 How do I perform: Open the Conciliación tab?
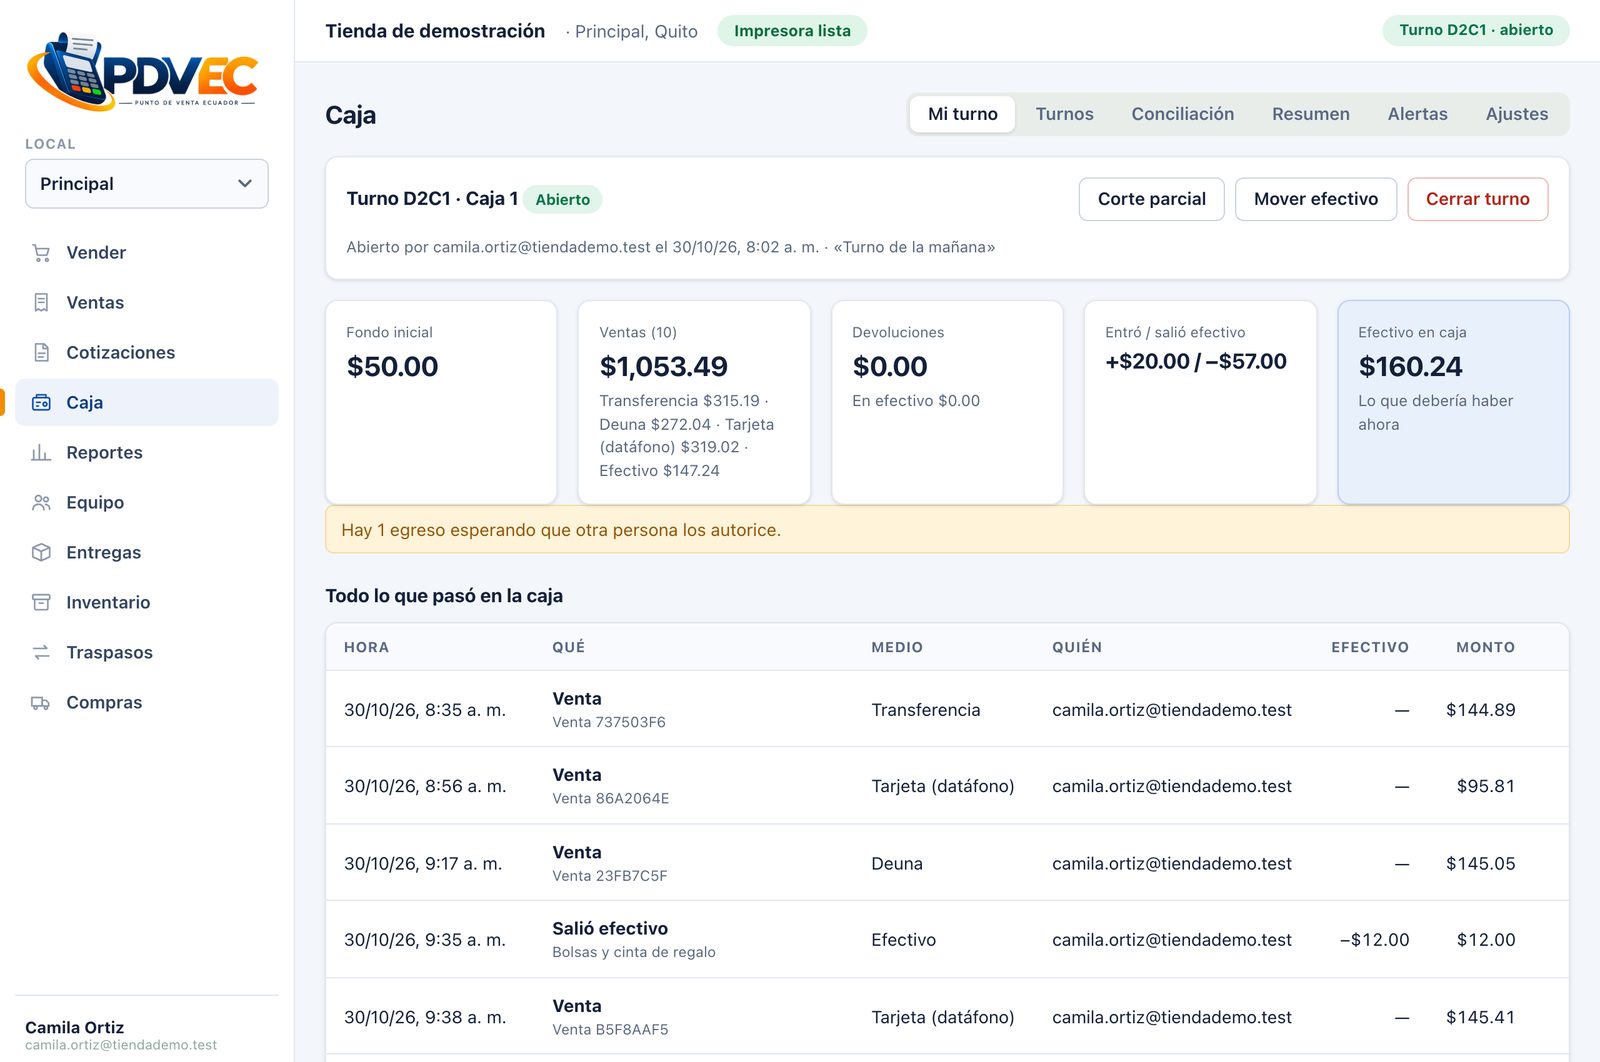(x=1182, y=114)
